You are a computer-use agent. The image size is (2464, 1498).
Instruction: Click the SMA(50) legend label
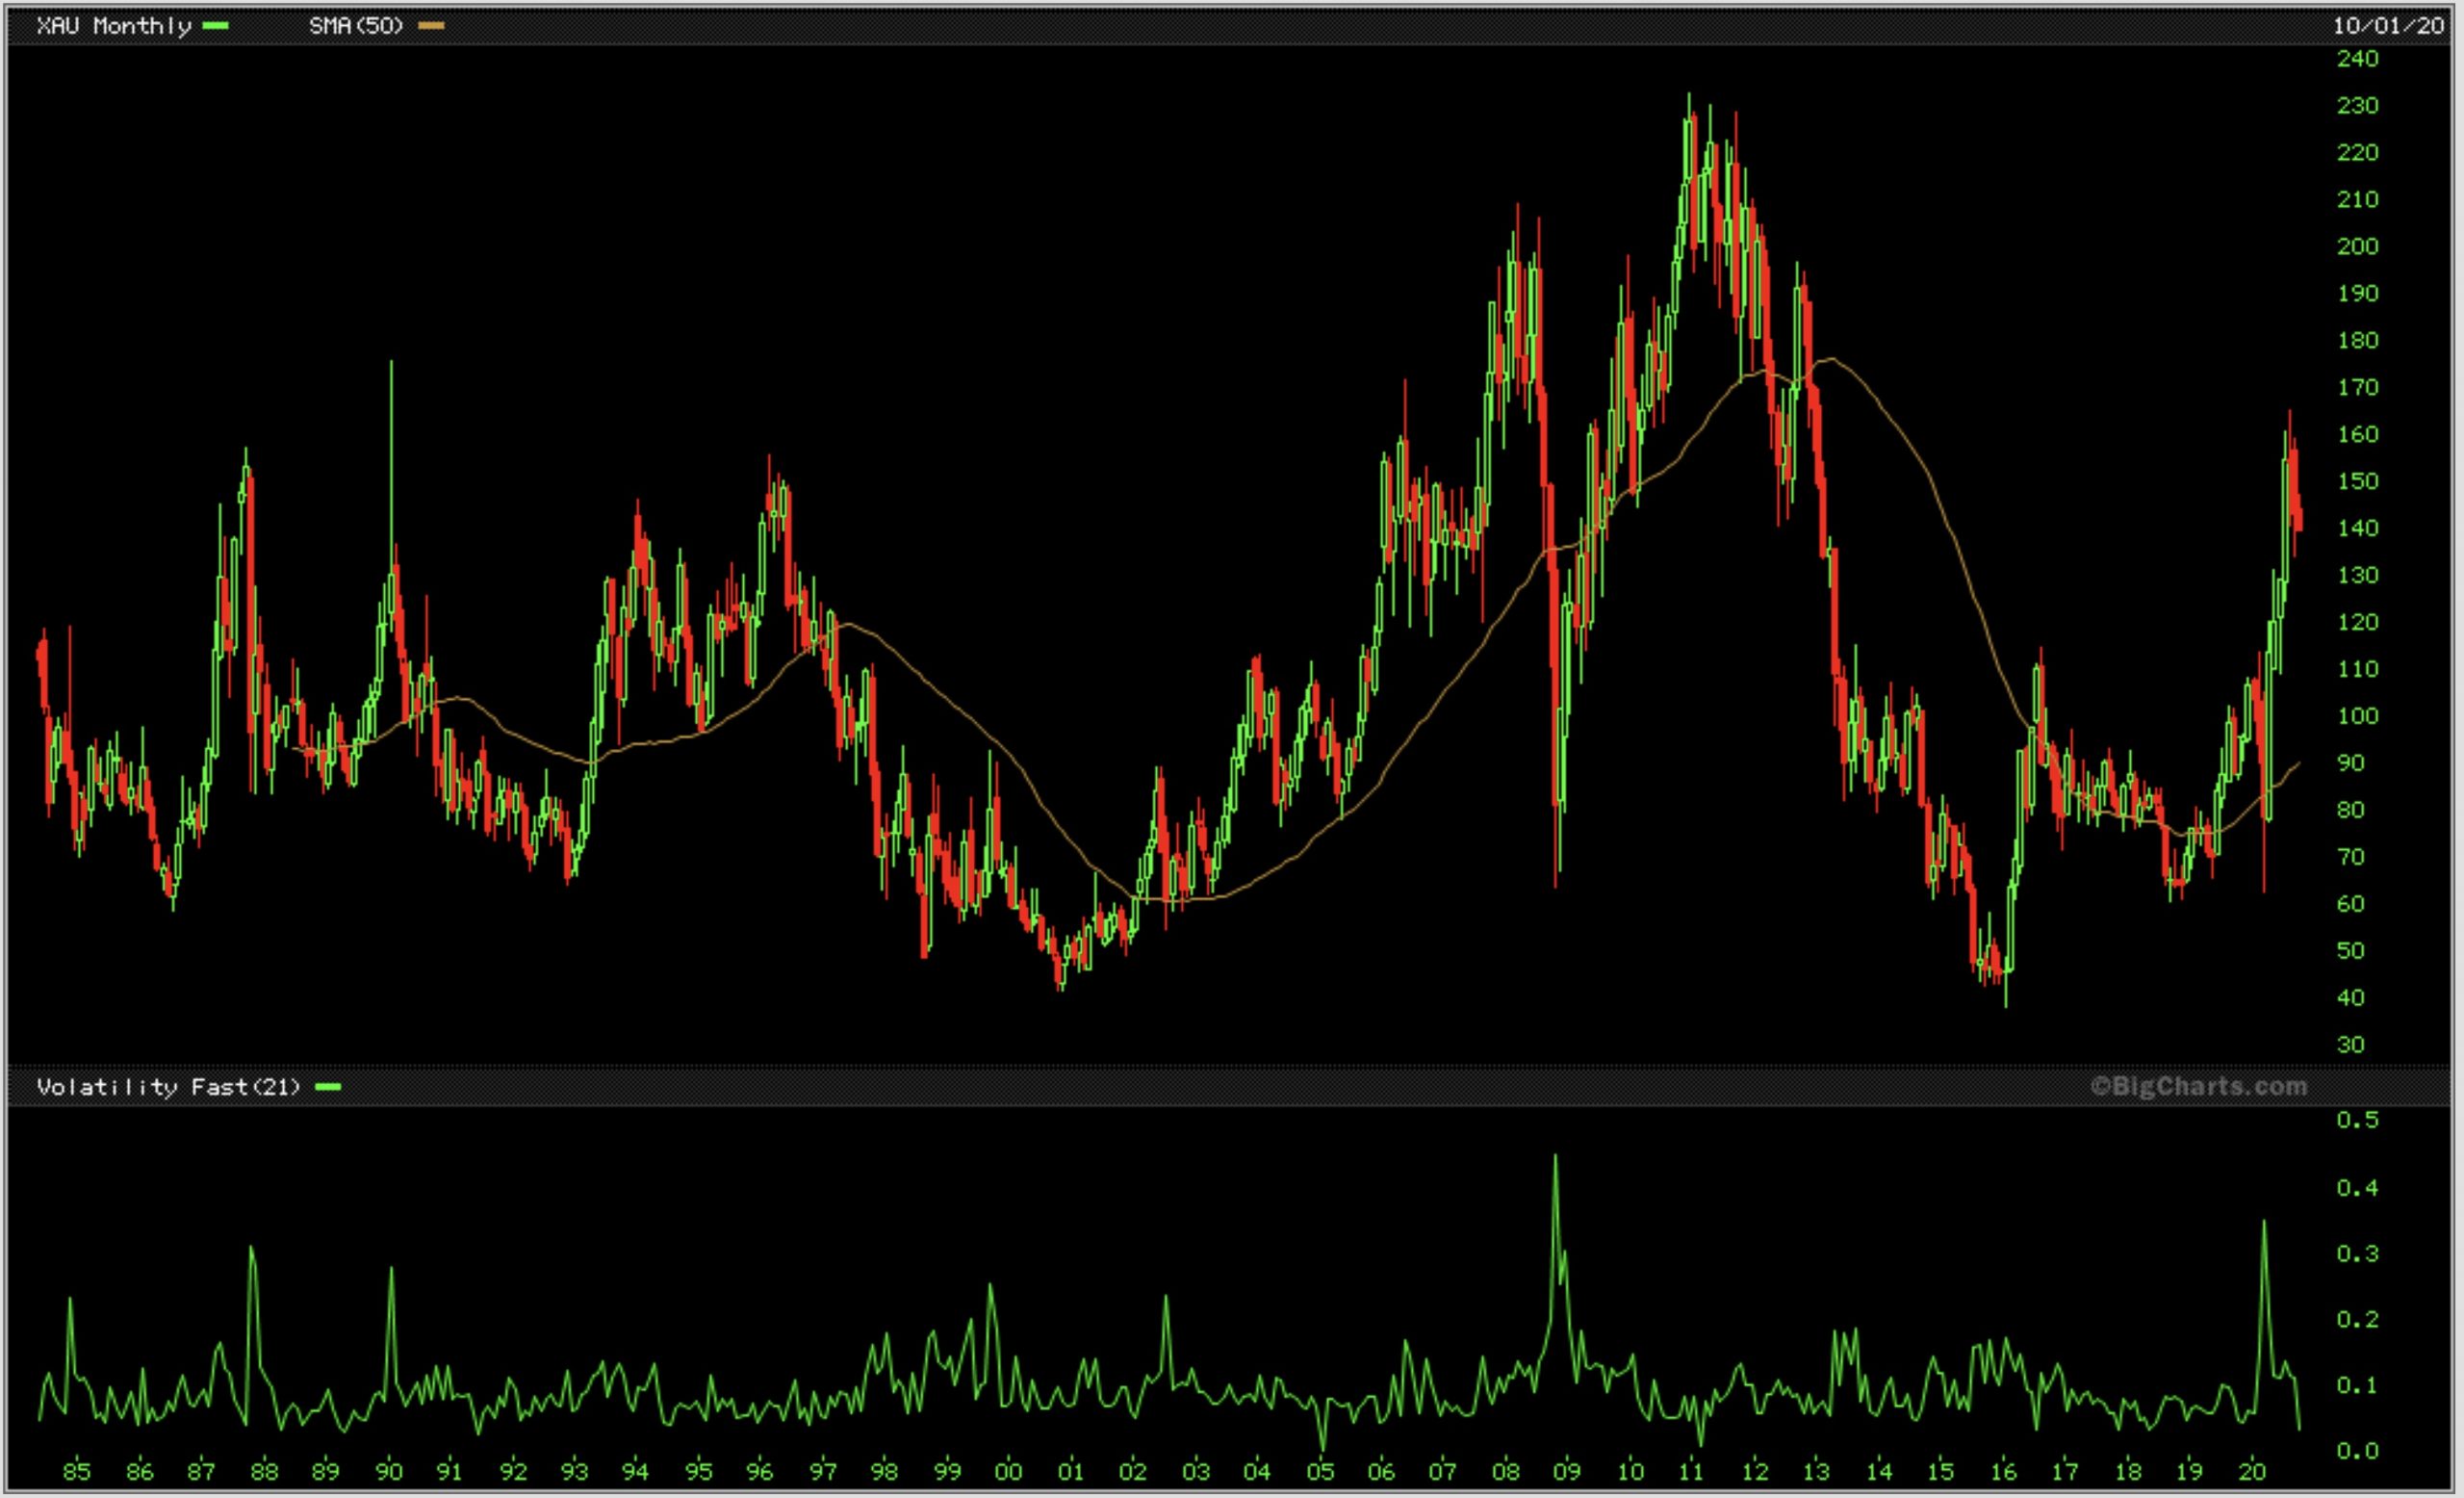[356, 26]
